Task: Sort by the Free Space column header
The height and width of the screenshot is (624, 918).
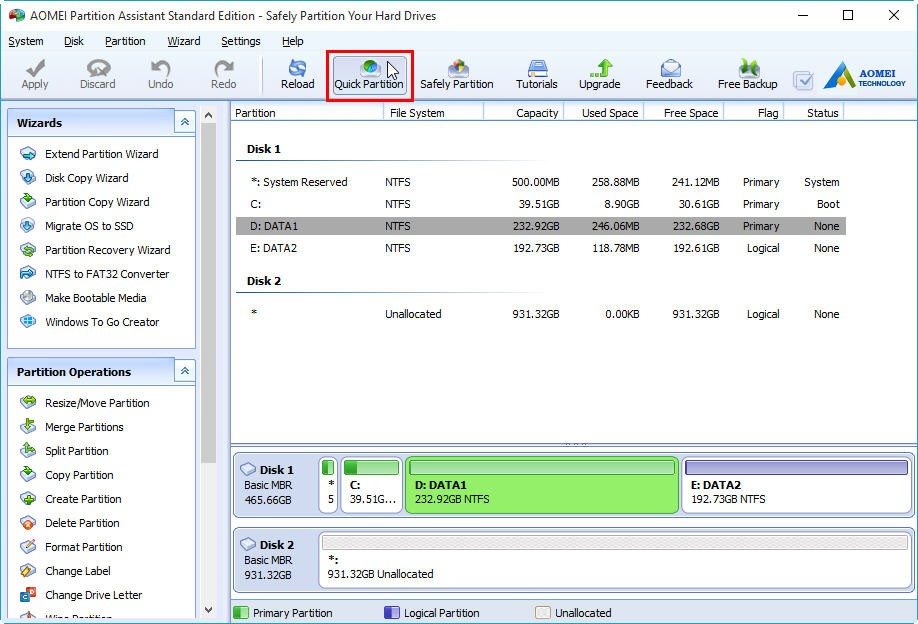Action: point(684,112)
